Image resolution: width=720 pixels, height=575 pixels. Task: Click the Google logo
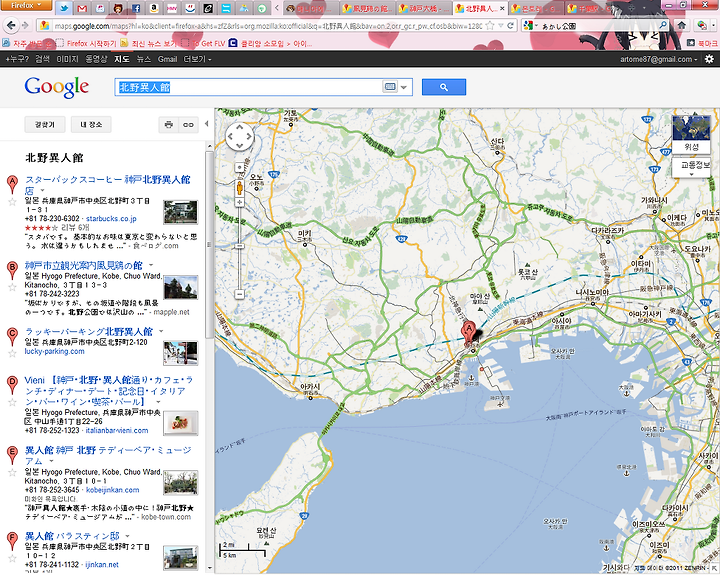57,87
